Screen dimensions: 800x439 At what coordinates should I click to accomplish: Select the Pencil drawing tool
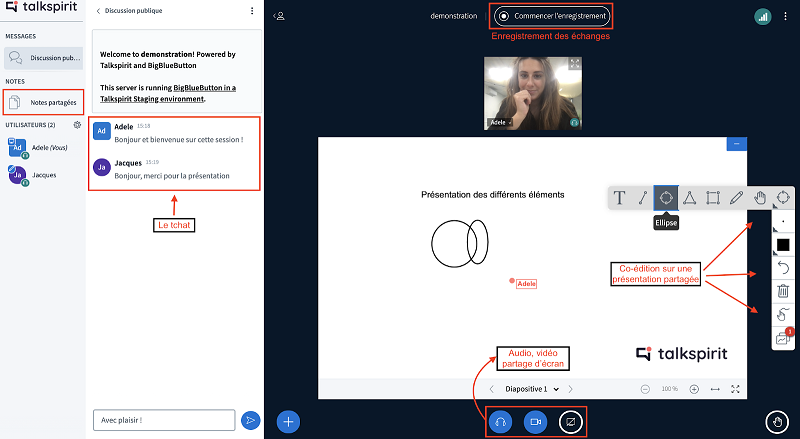click(736, 198)
